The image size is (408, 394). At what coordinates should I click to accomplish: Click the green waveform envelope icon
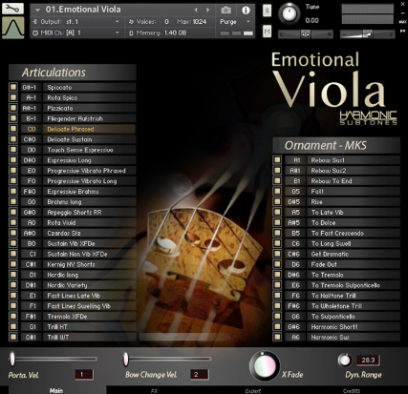(x=13, y=27)
